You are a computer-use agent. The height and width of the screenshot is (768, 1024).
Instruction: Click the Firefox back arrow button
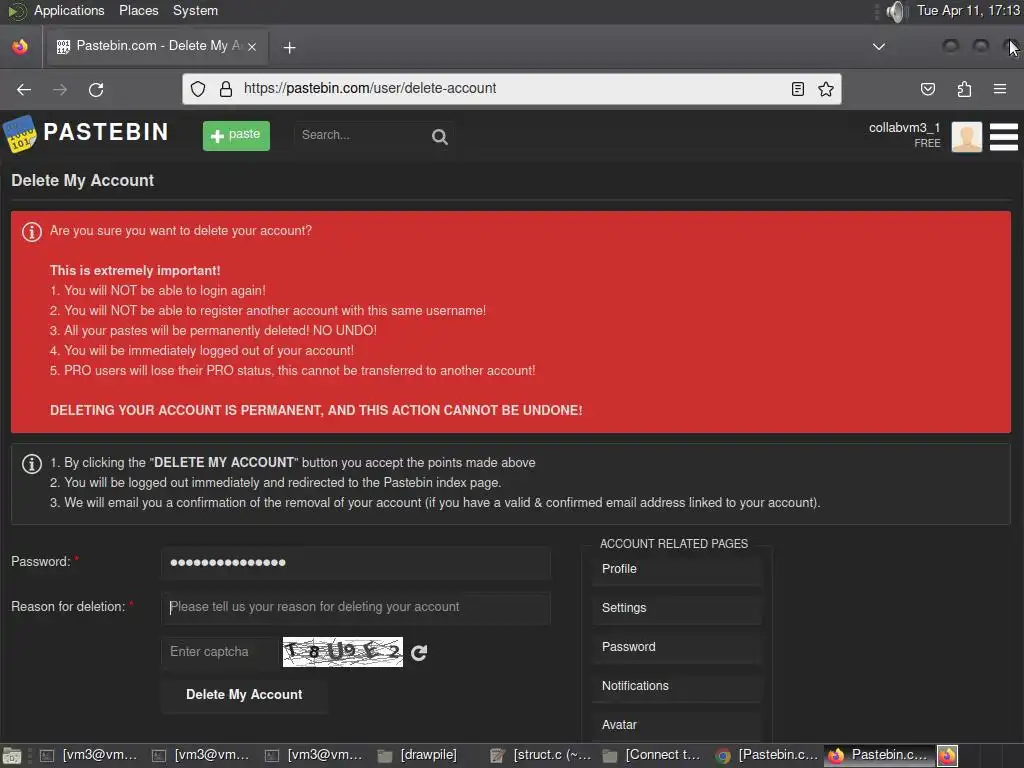(x=24, y=89)
